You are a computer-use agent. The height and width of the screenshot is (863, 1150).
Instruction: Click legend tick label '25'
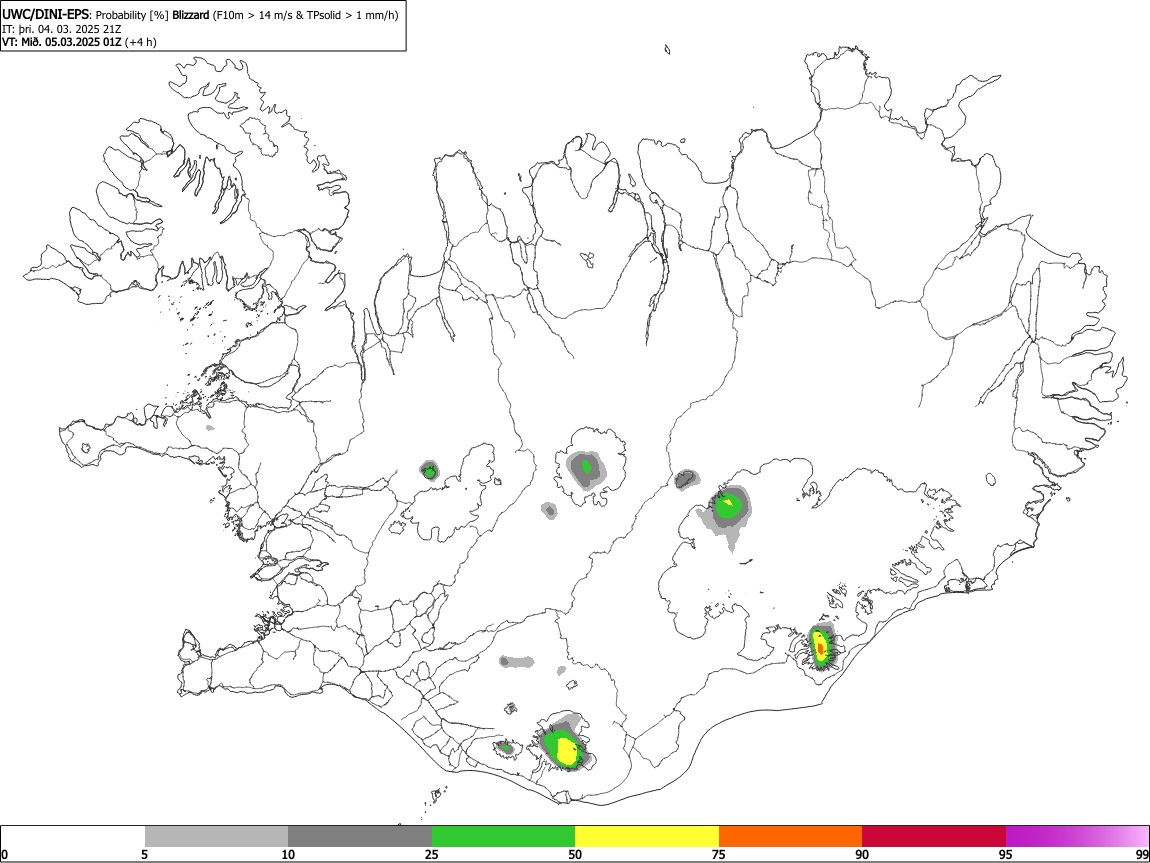tap(432, 854)
